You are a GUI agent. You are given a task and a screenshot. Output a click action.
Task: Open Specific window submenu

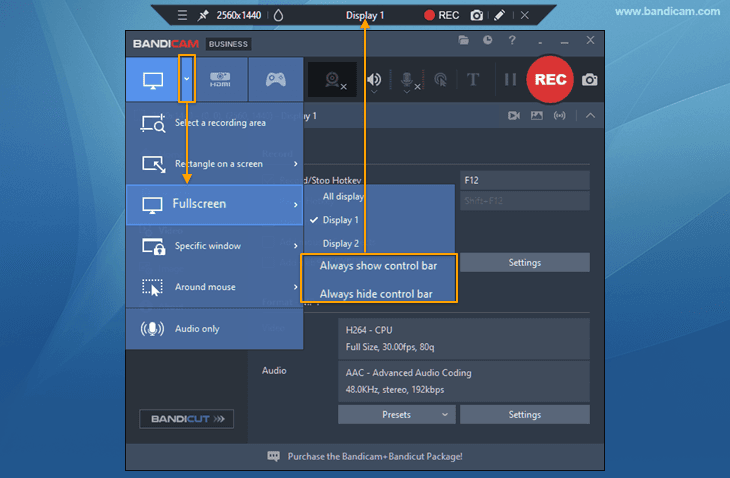pos(215,246)
